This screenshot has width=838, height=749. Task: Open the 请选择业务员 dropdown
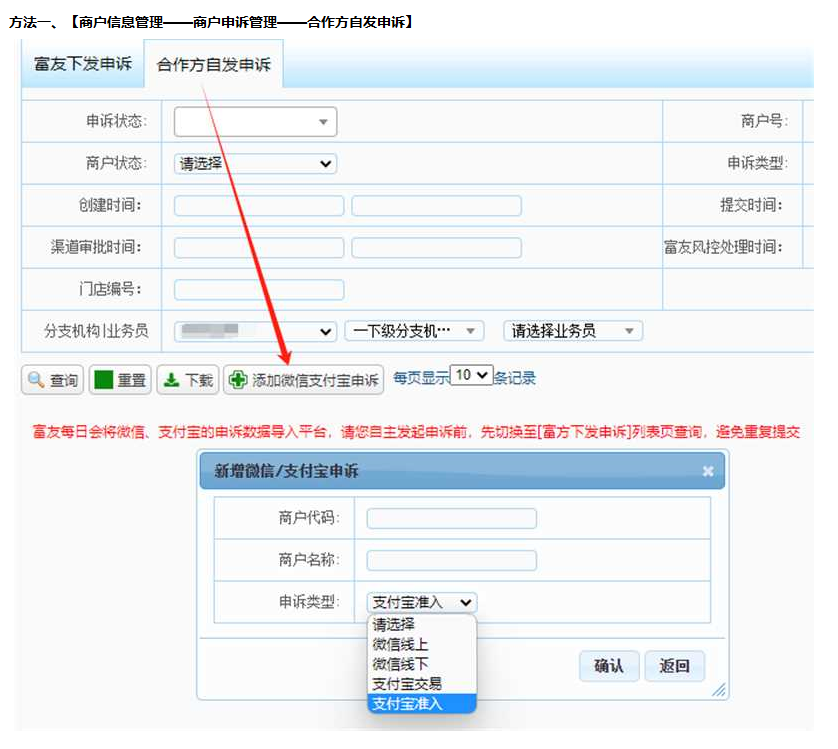(572, 331)
